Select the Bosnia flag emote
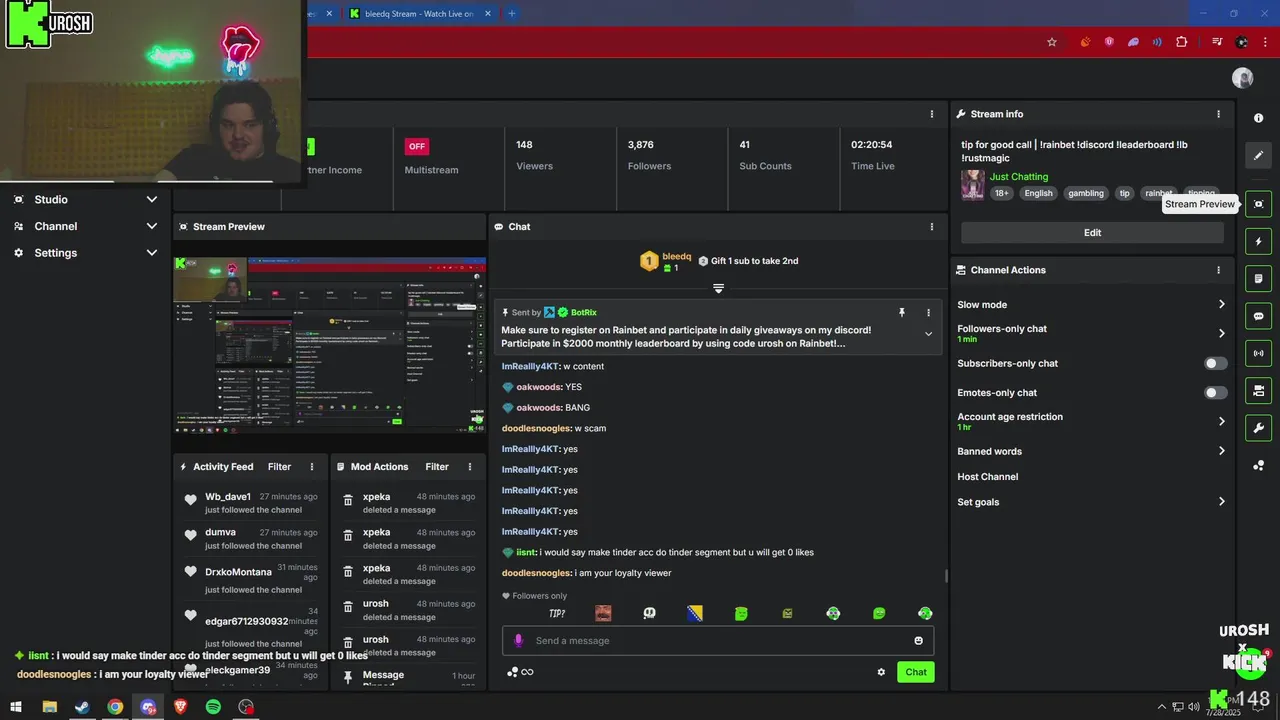The width and height of the screenshot is (1280, 720). pyautogui.click(x=695, y=613)
